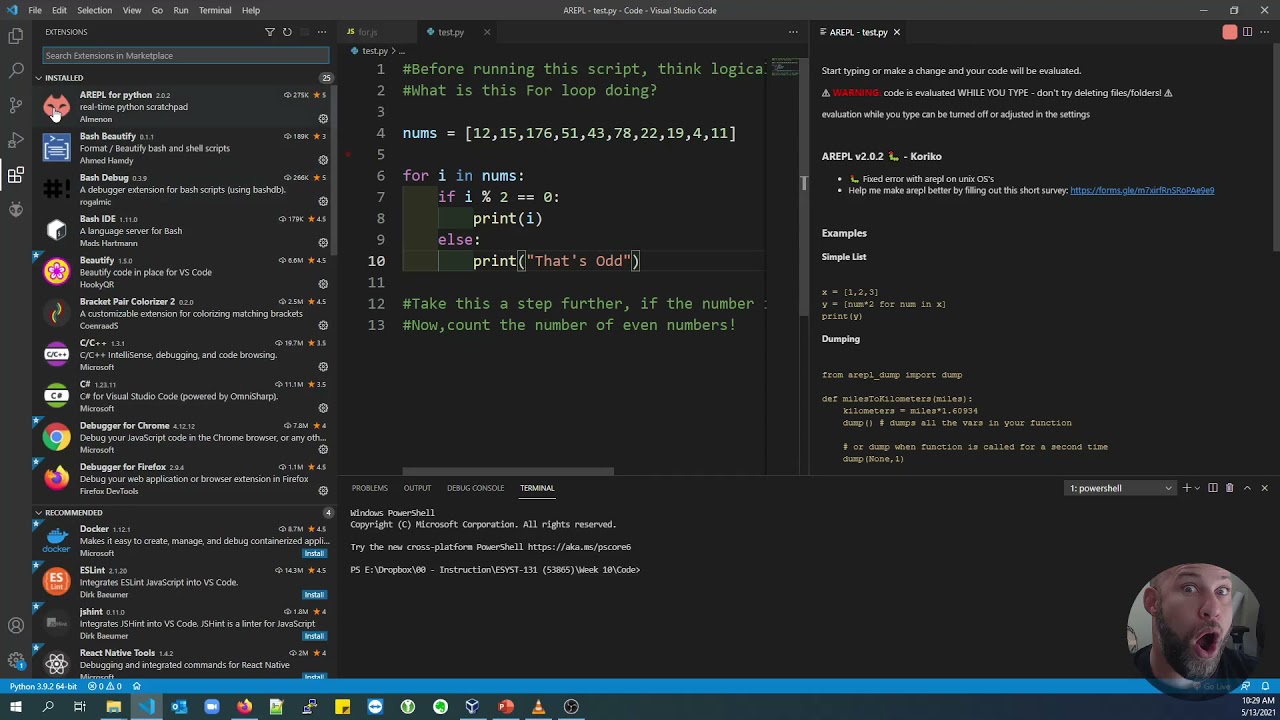Open manage gear for Debugger for Chrome

point(323,449)
